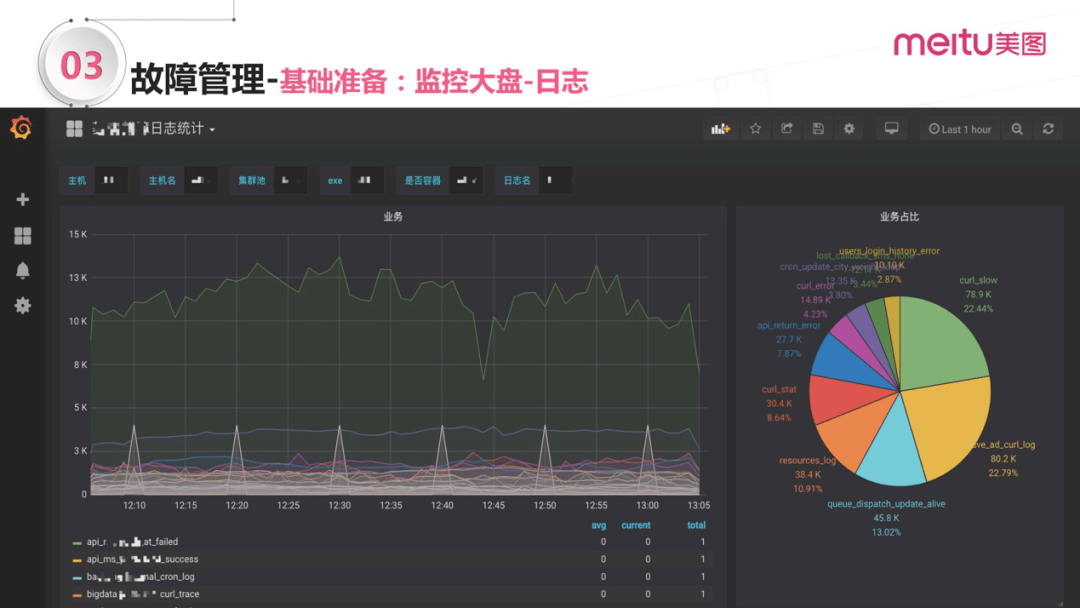The width and height of the screenshot is (1080, 608).
Task: Save the dashboard with the disk icon
Action: 818,128
